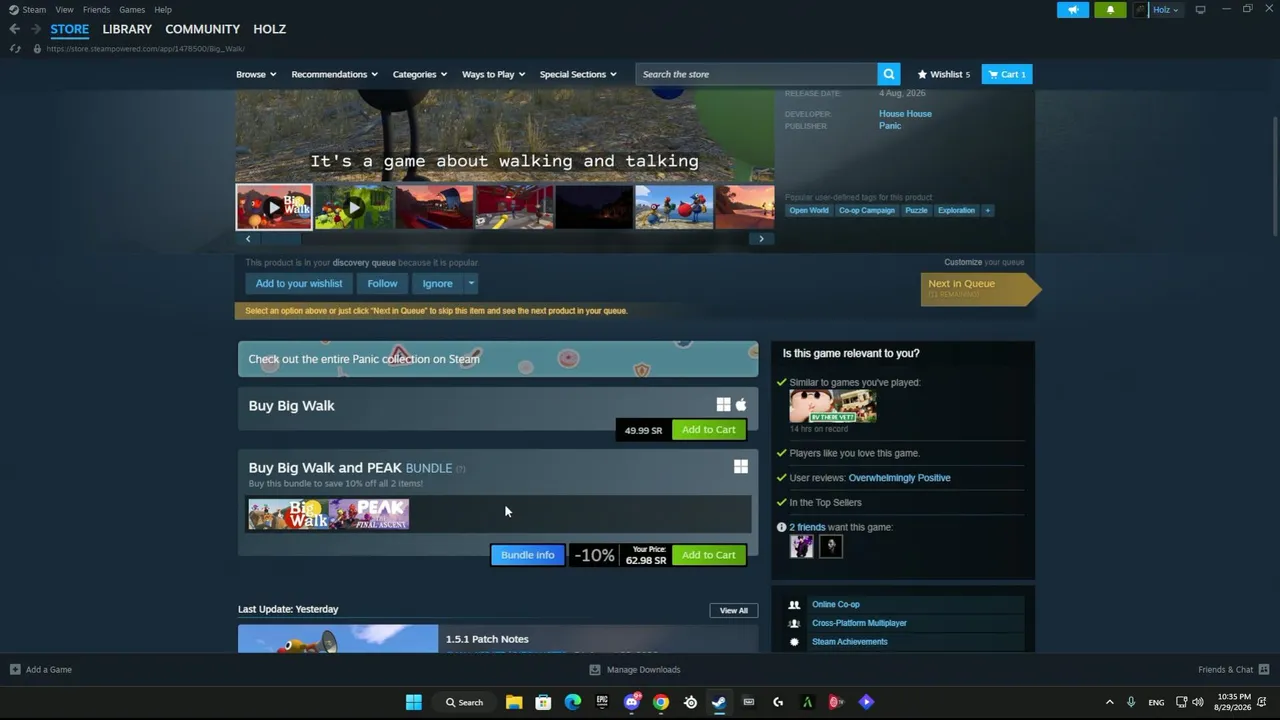Open the Ignore options dropdown arrow
The width and height of the screenshot is (1280, 720).
click(x=471, y=284)
